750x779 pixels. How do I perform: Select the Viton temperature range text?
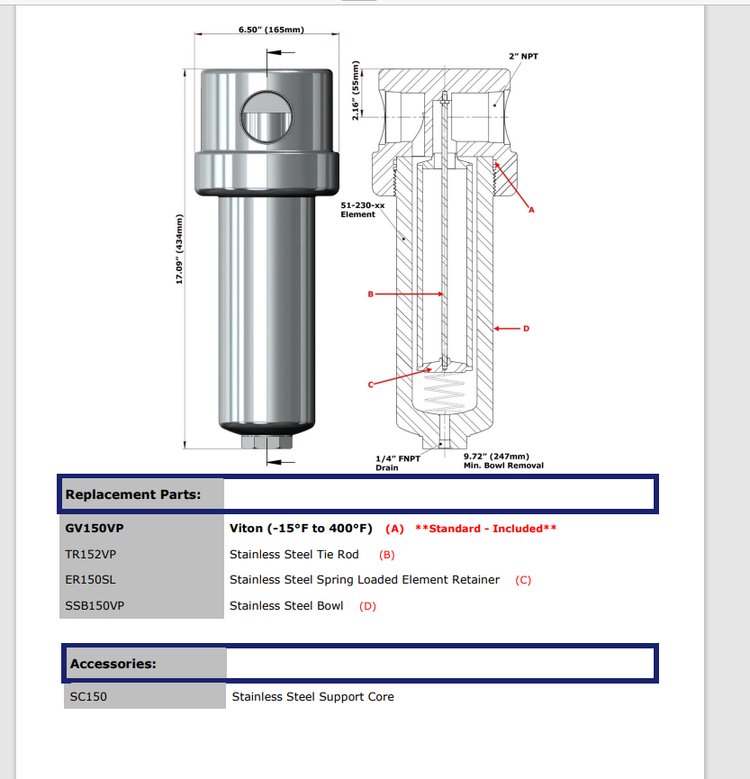coord(301,528)
